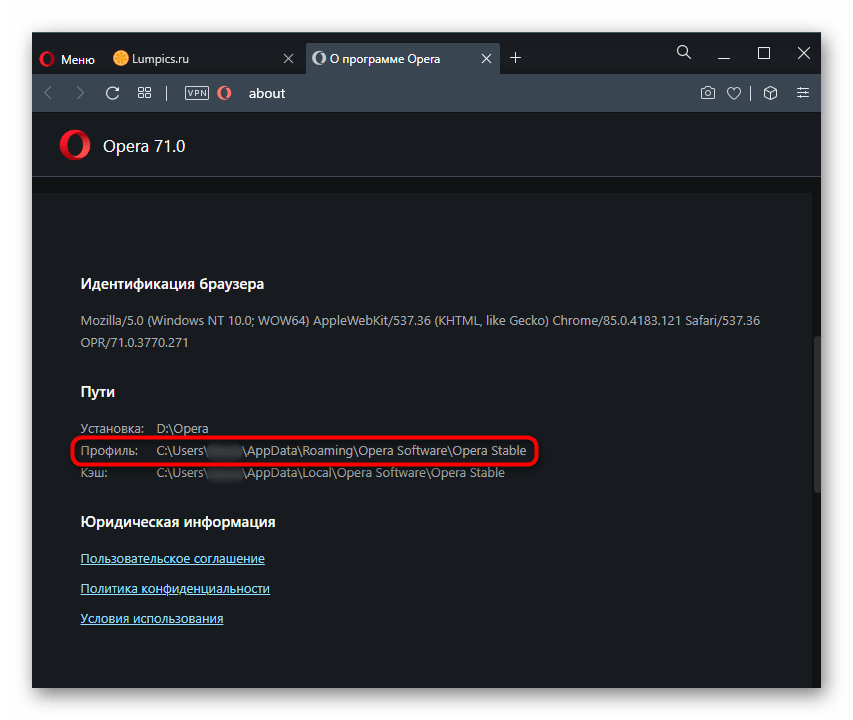Click the tab search magnifier icon

coord(684,53)
